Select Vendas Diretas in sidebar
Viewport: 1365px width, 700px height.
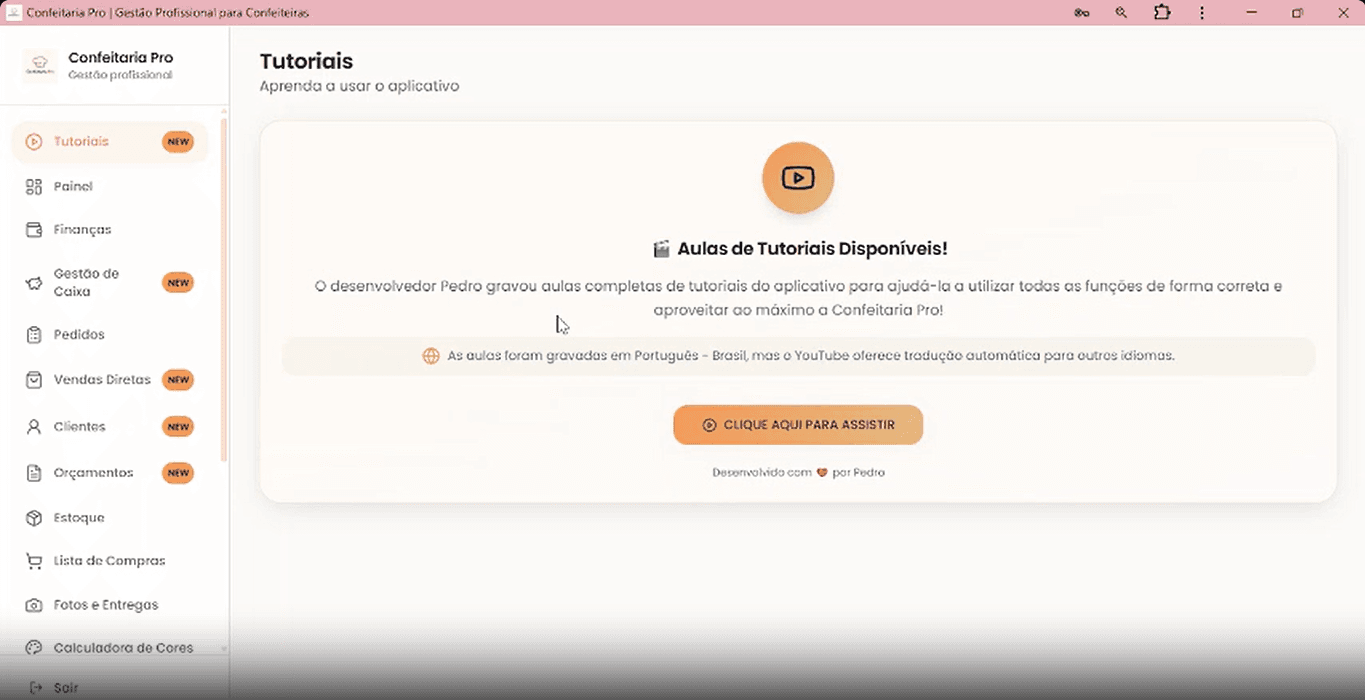pyautogui.click(x=110, y=380)
